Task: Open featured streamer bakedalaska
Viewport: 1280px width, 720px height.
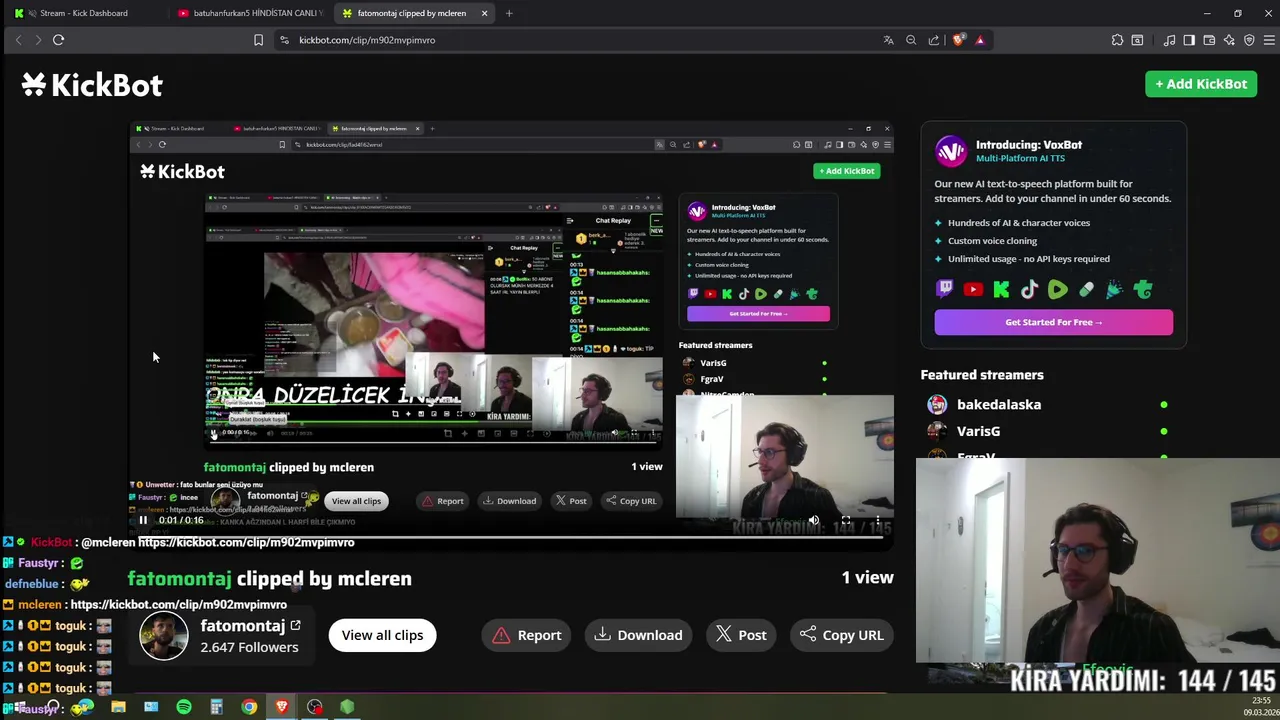Action: click(999, 404)
